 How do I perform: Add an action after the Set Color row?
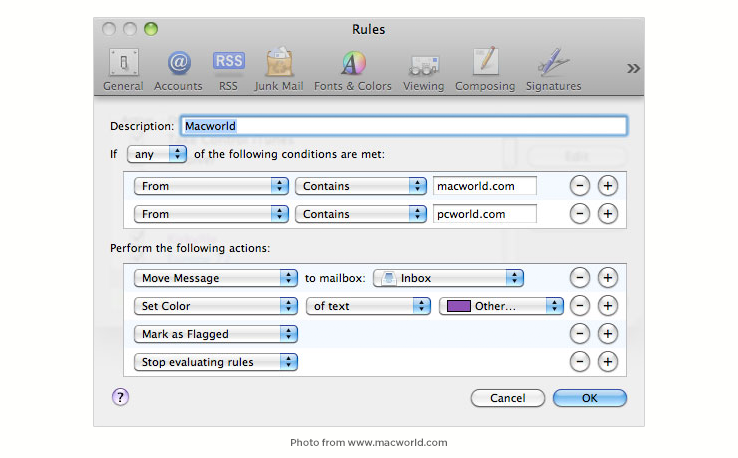pyautogui.click(x=608, y=306)
